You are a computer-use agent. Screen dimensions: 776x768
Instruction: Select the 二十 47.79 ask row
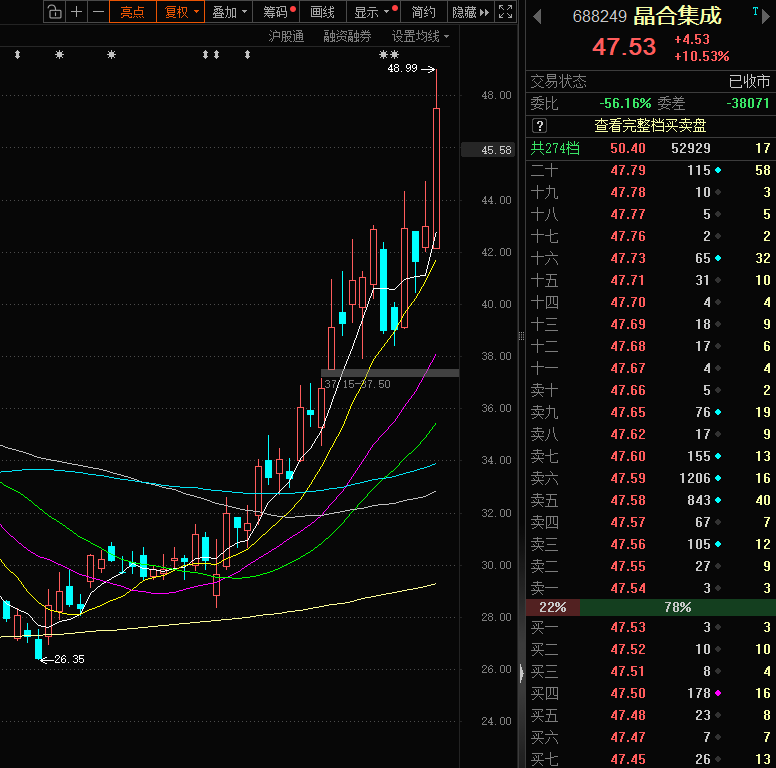tap(650, 170)
